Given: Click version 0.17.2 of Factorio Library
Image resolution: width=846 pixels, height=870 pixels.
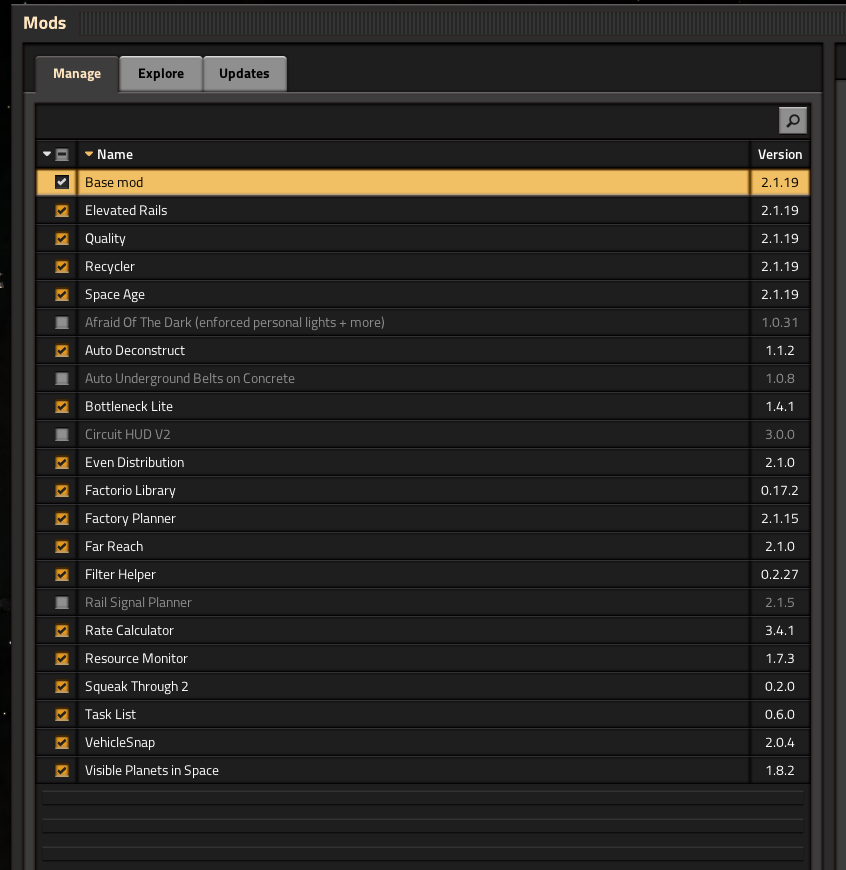Looking at the screenshot, I should click(779, 490).
